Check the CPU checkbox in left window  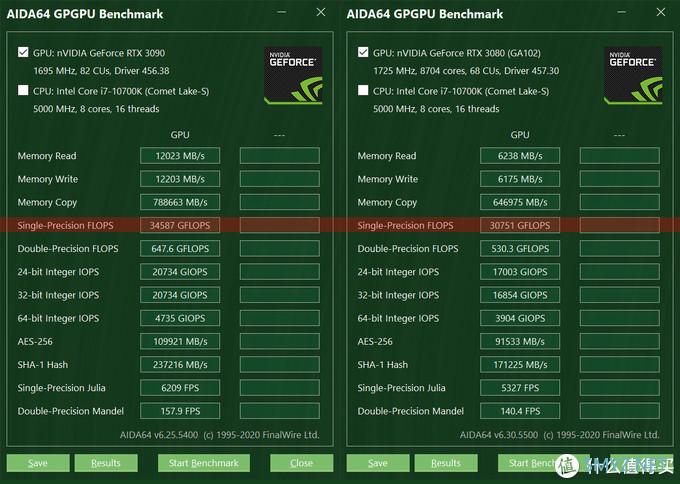[23, 90]
